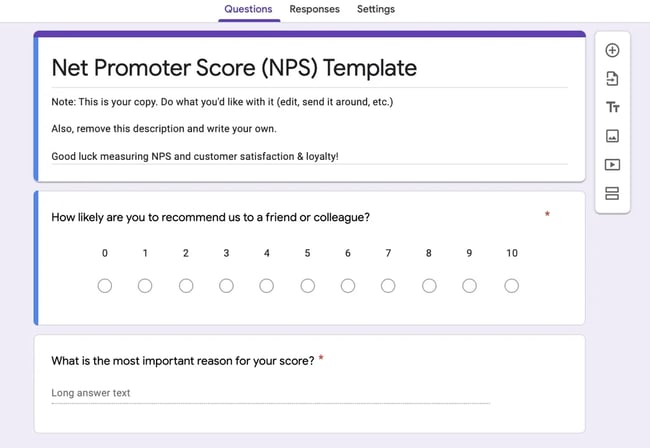
Task: Go to the Questions tab
Action: pos(248,9)
